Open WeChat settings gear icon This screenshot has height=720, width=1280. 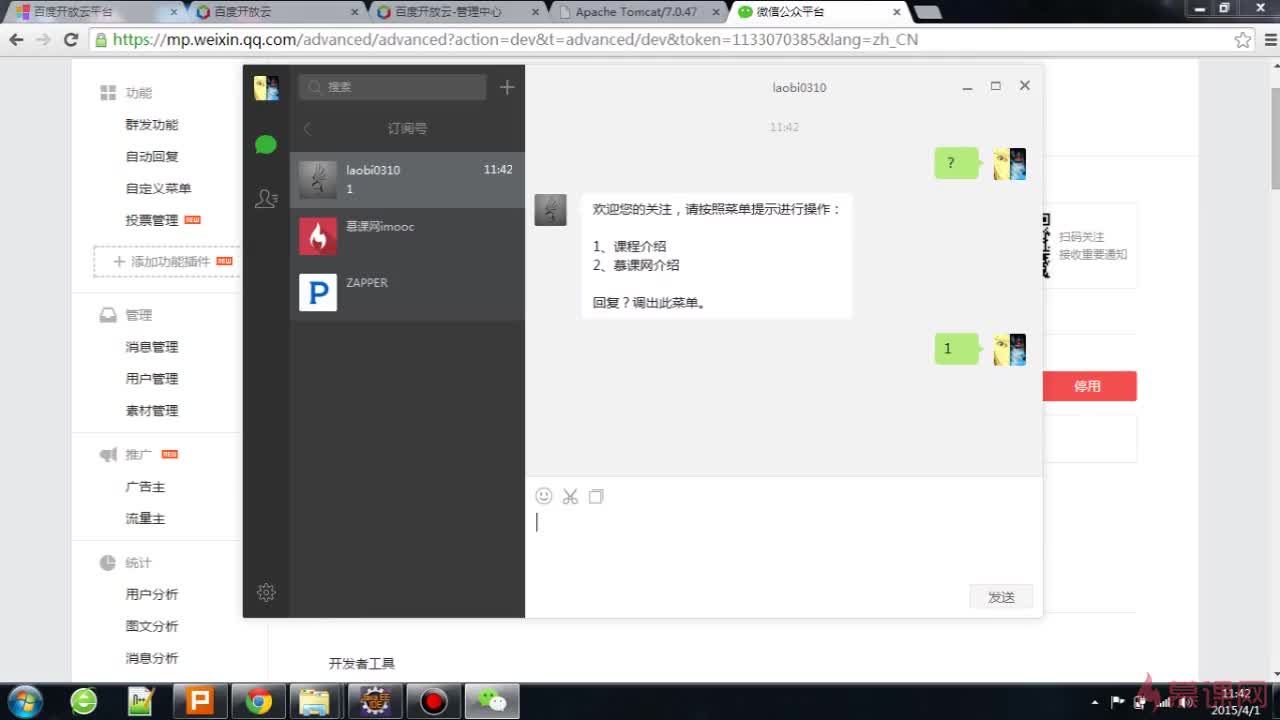[x=266, y=592]
